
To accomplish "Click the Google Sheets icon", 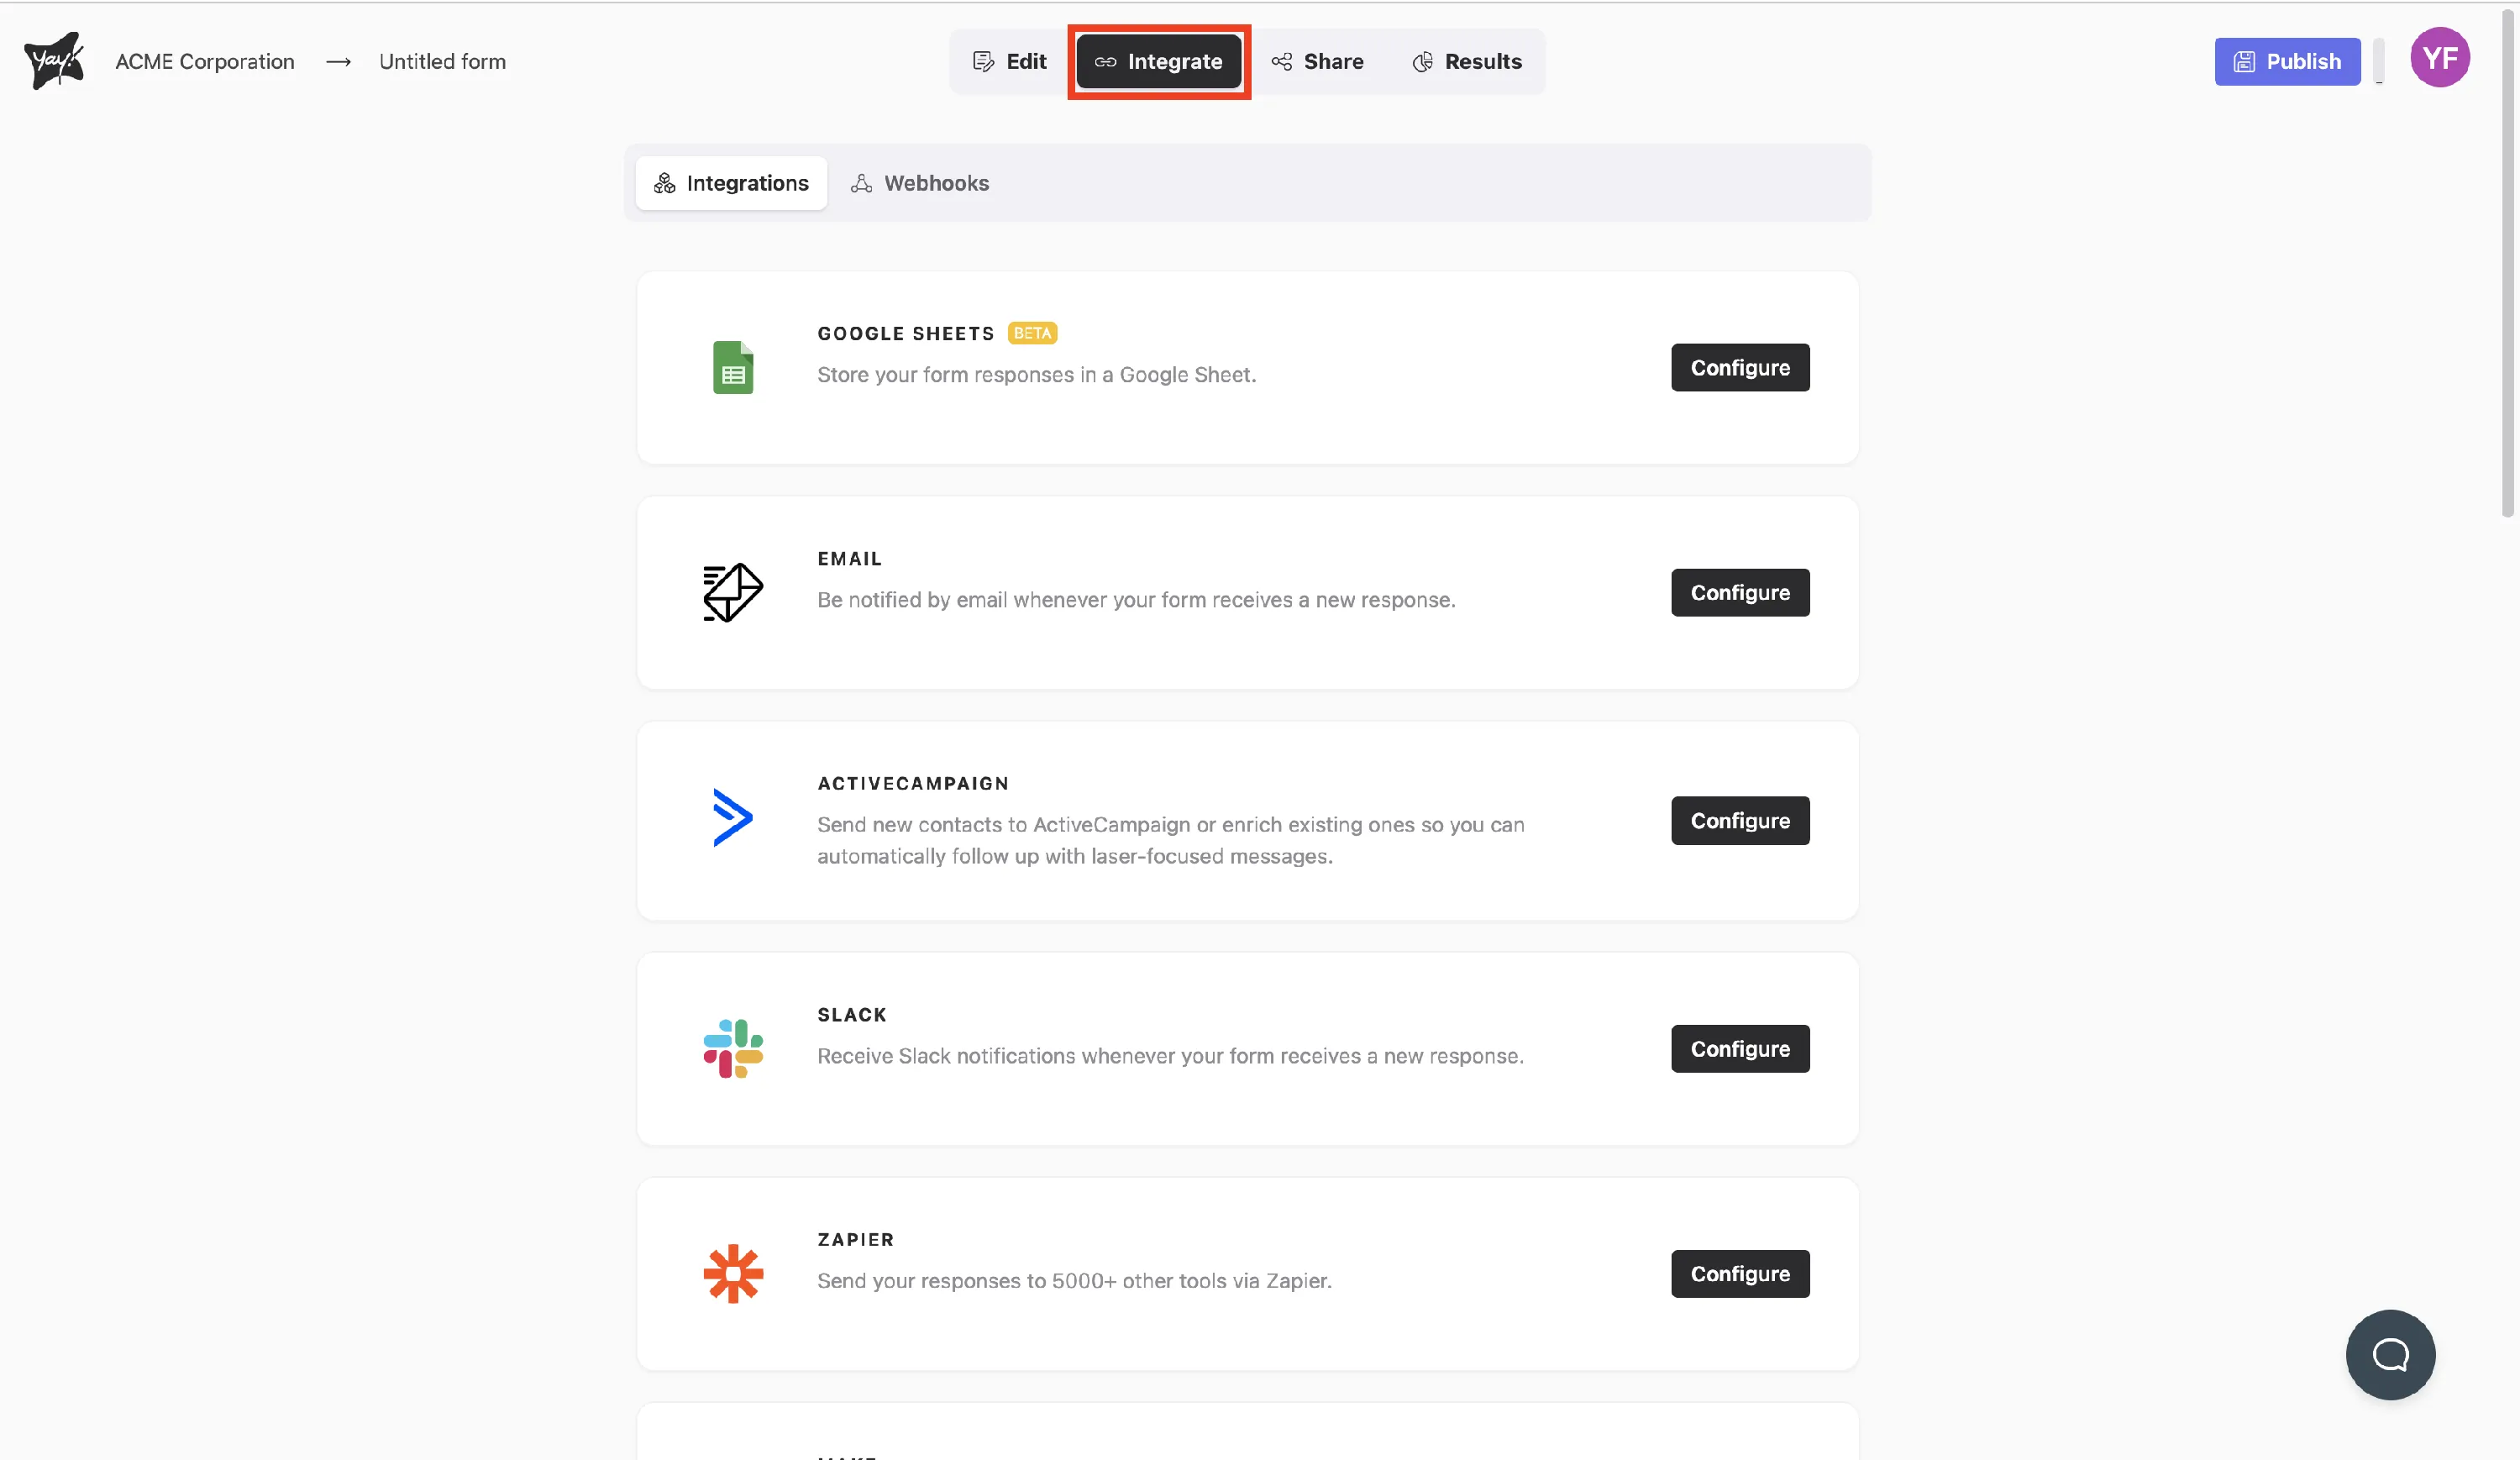I will point(733,367).
